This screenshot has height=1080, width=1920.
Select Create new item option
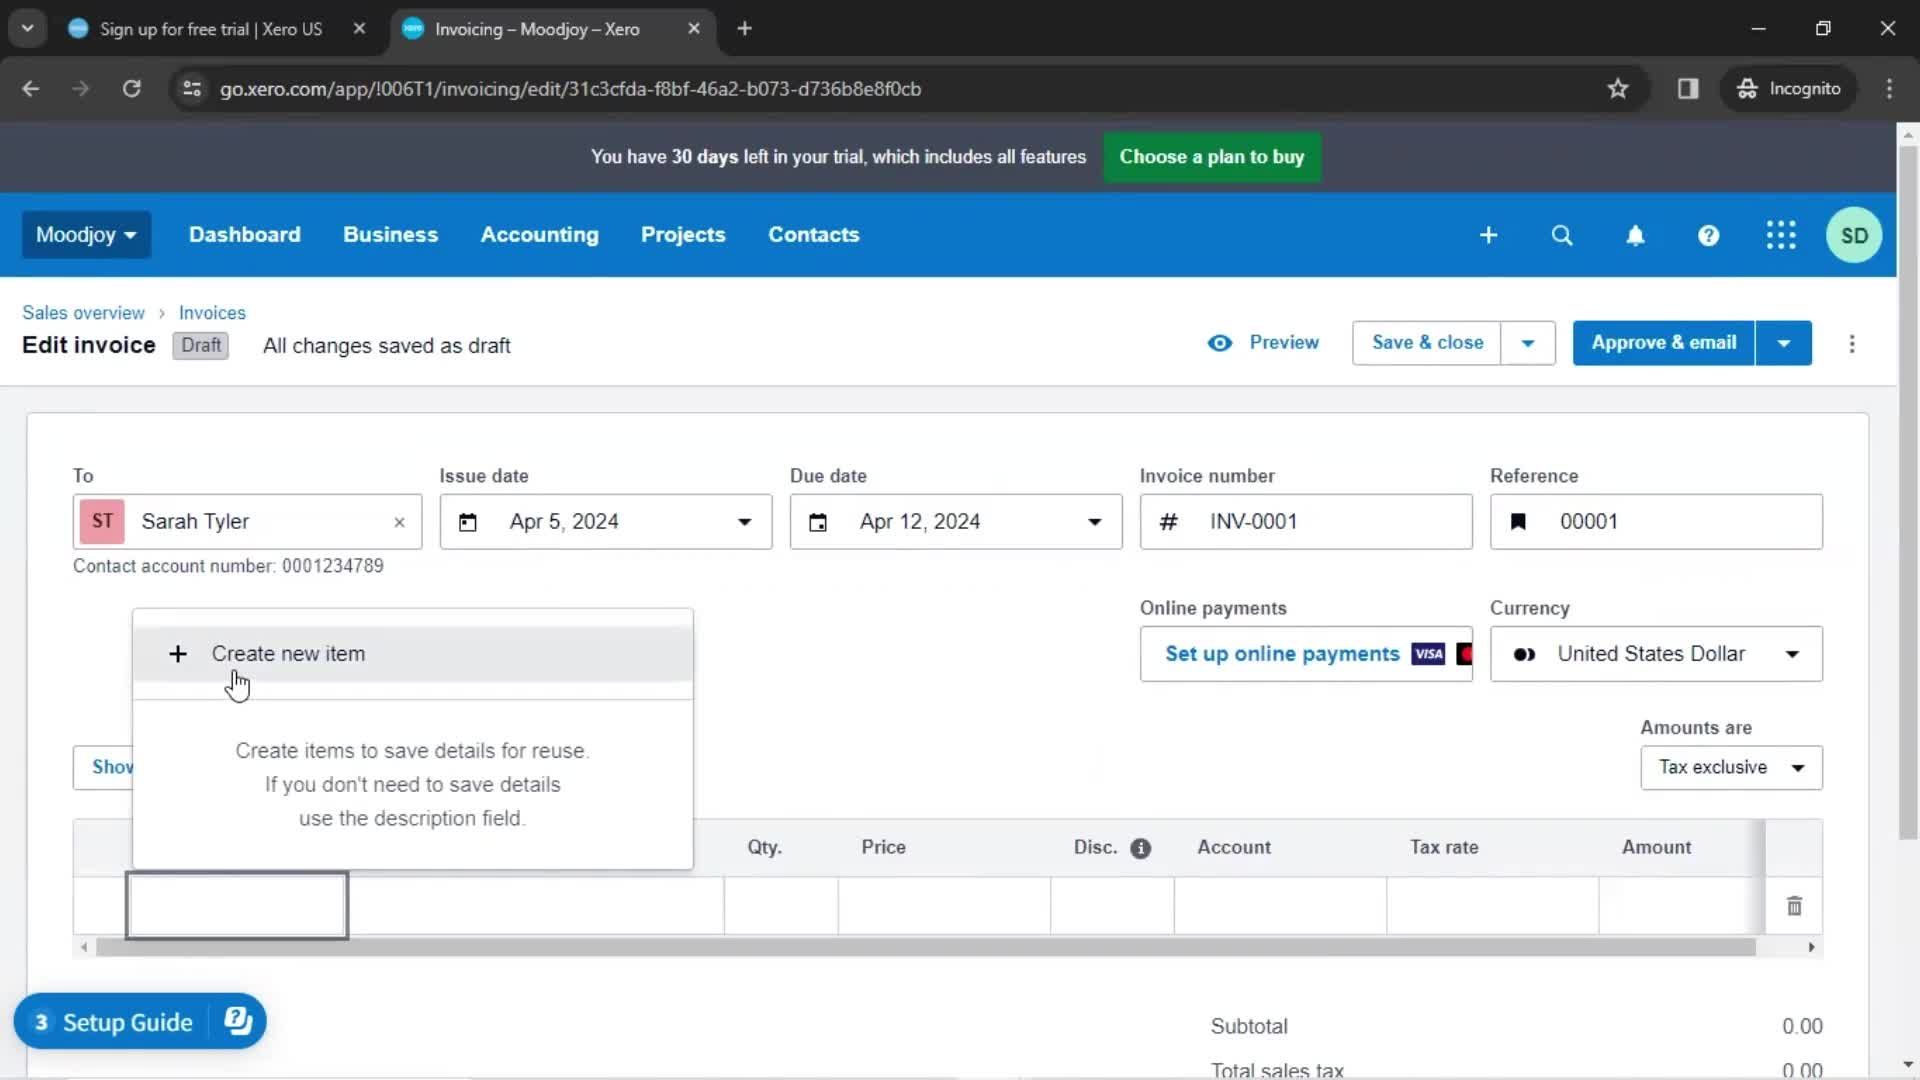(412, 654)
